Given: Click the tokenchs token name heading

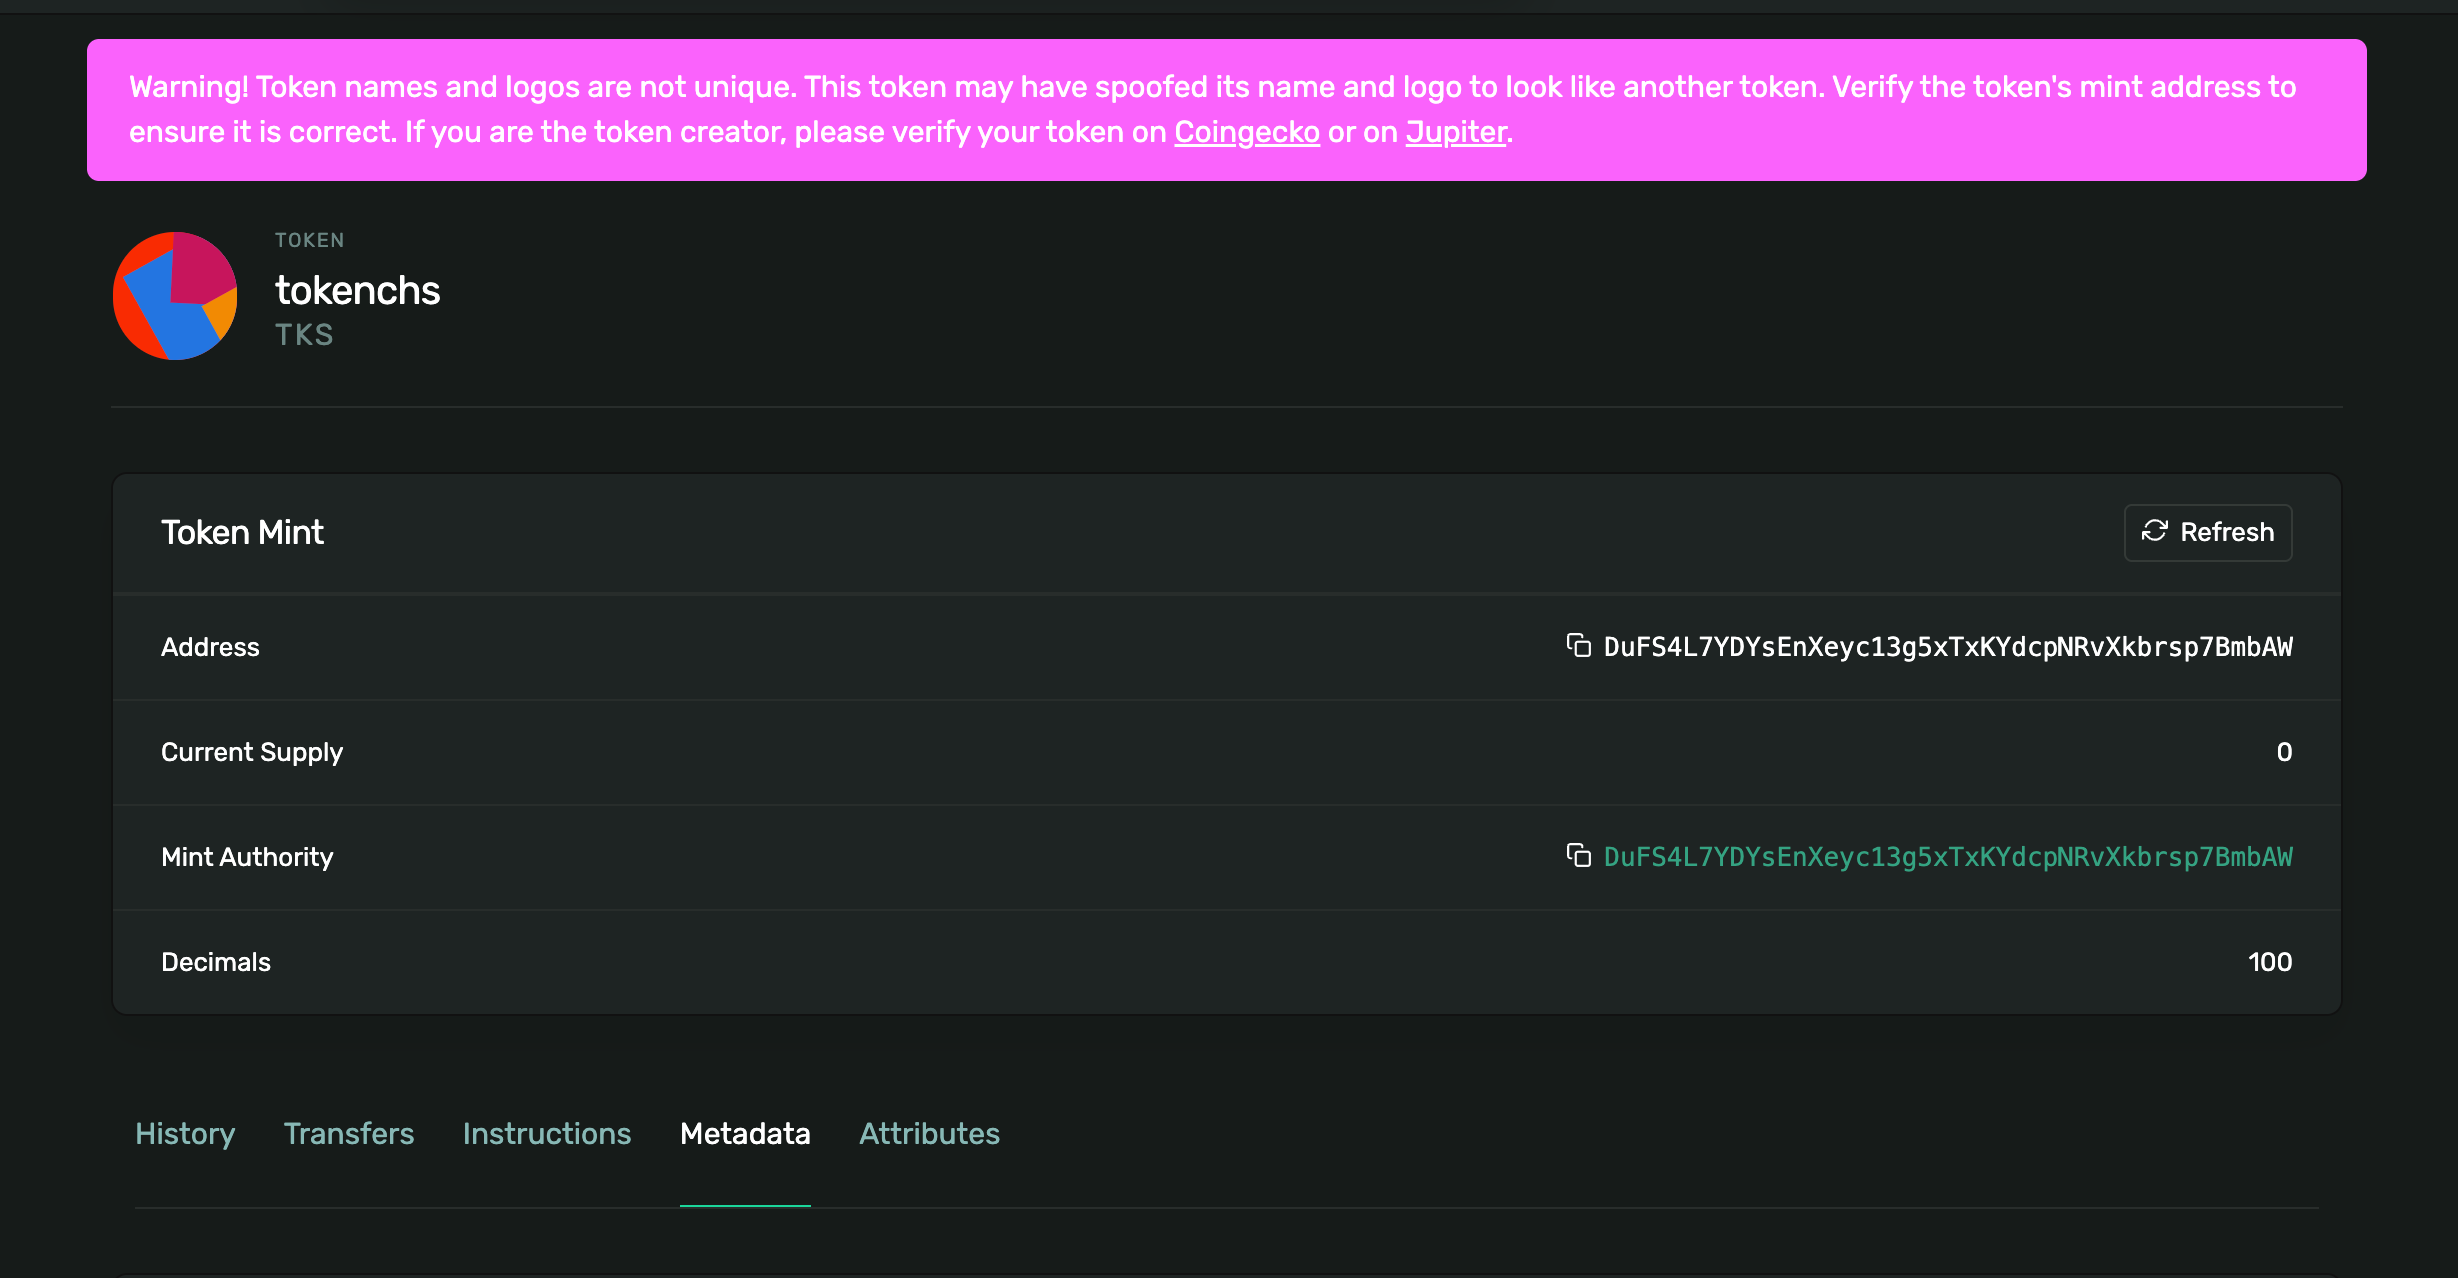Looking at the screenshot, I should [x=357, y=290].
